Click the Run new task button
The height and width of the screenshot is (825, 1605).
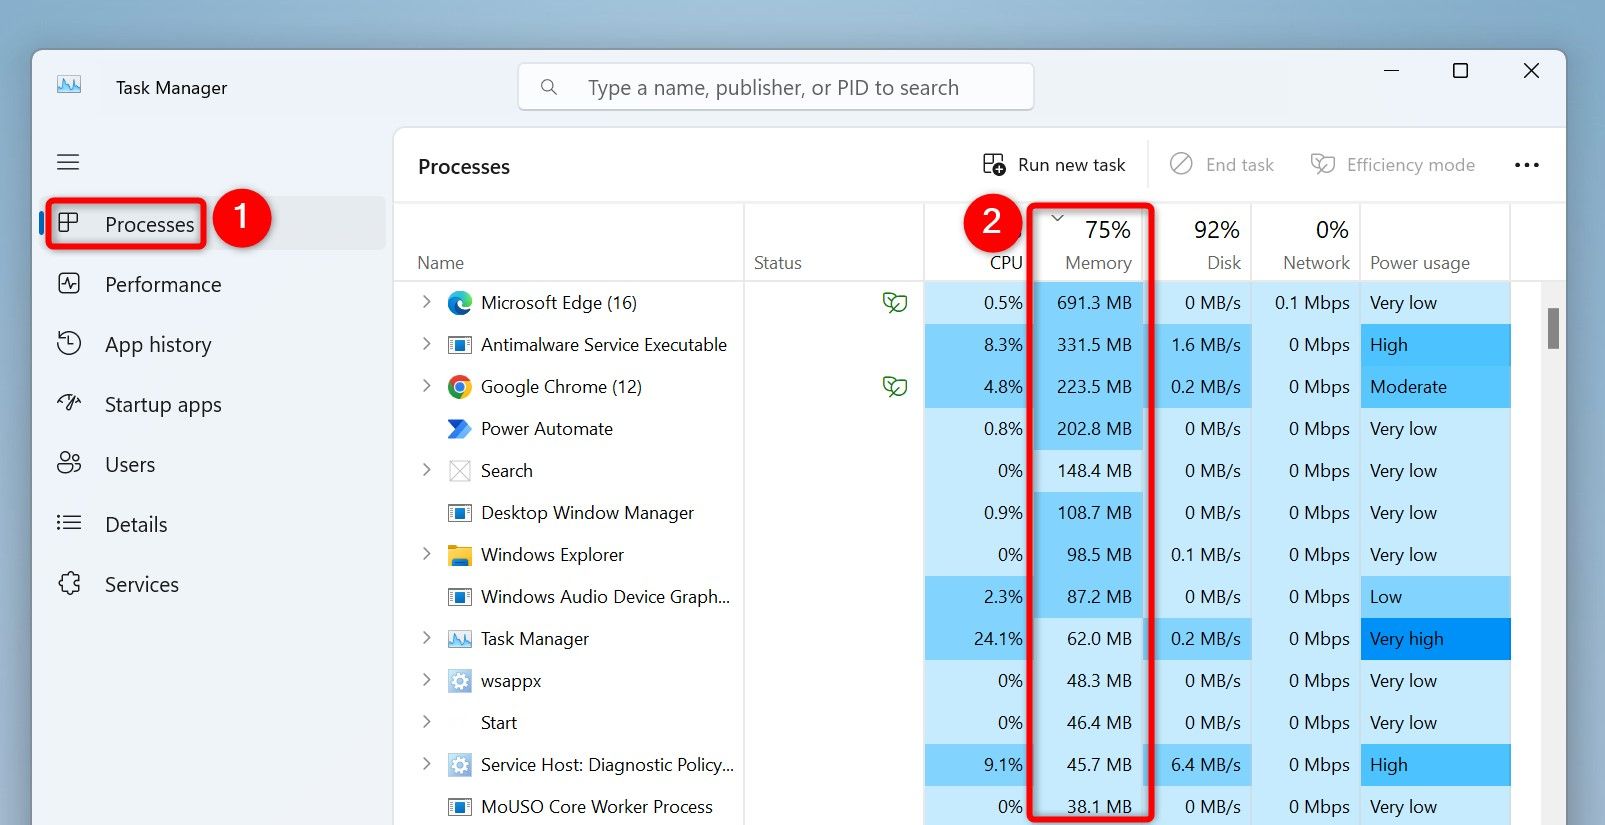click(x=1054, y=165)
